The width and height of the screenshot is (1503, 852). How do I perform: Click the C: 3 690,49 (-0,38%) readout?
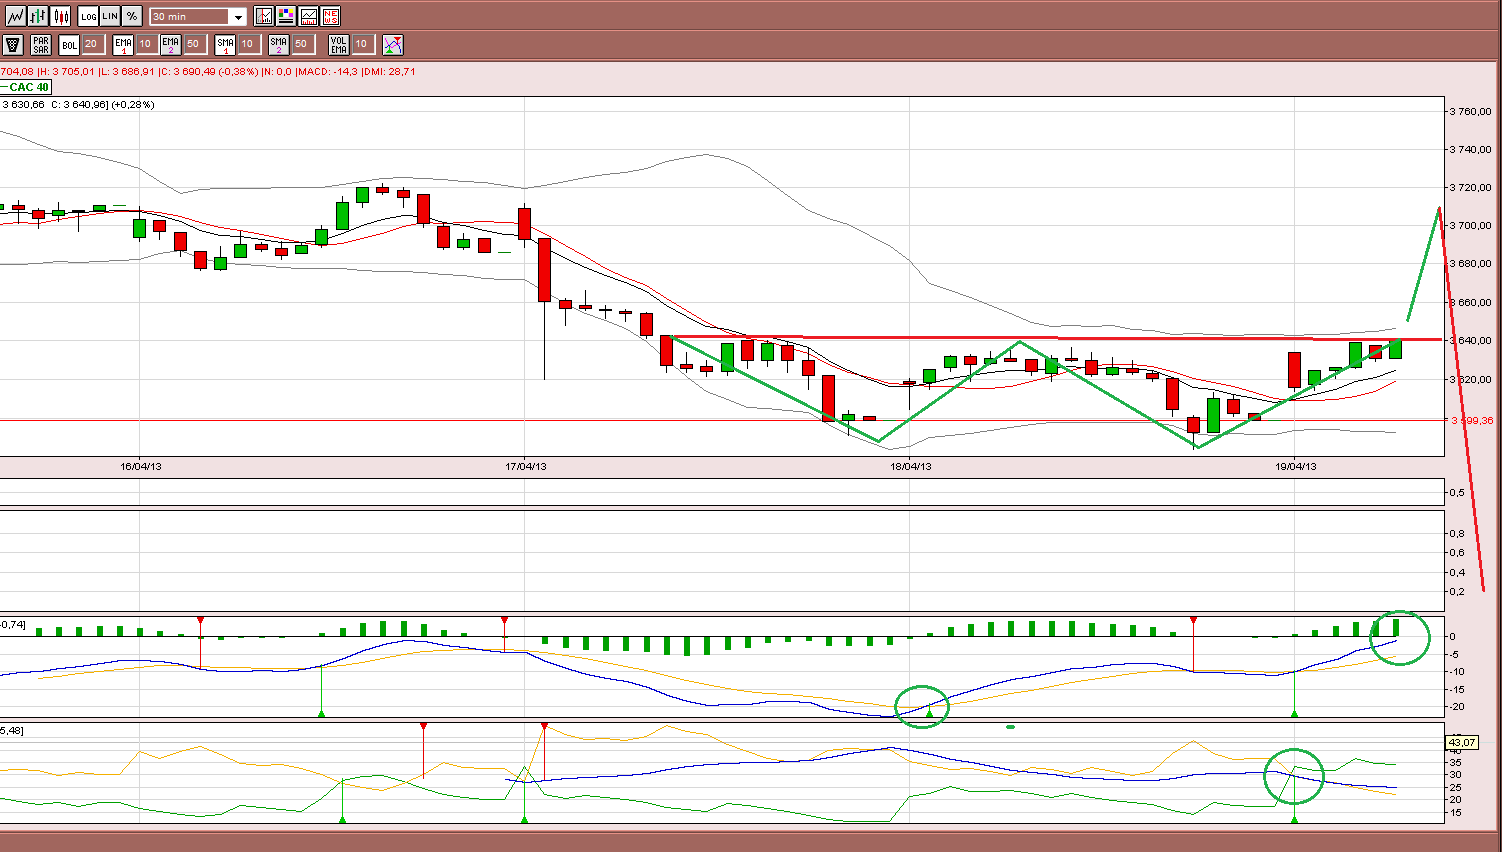click(208, 71)
